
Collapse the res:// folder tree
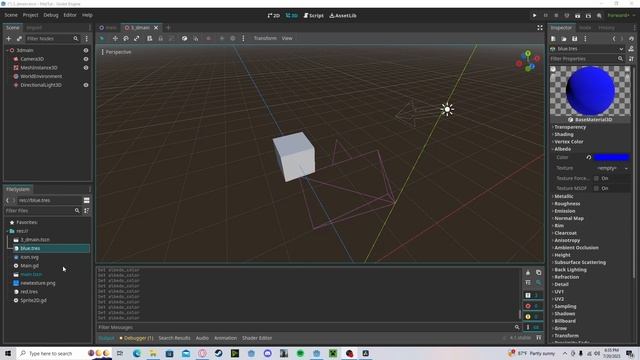8,231
